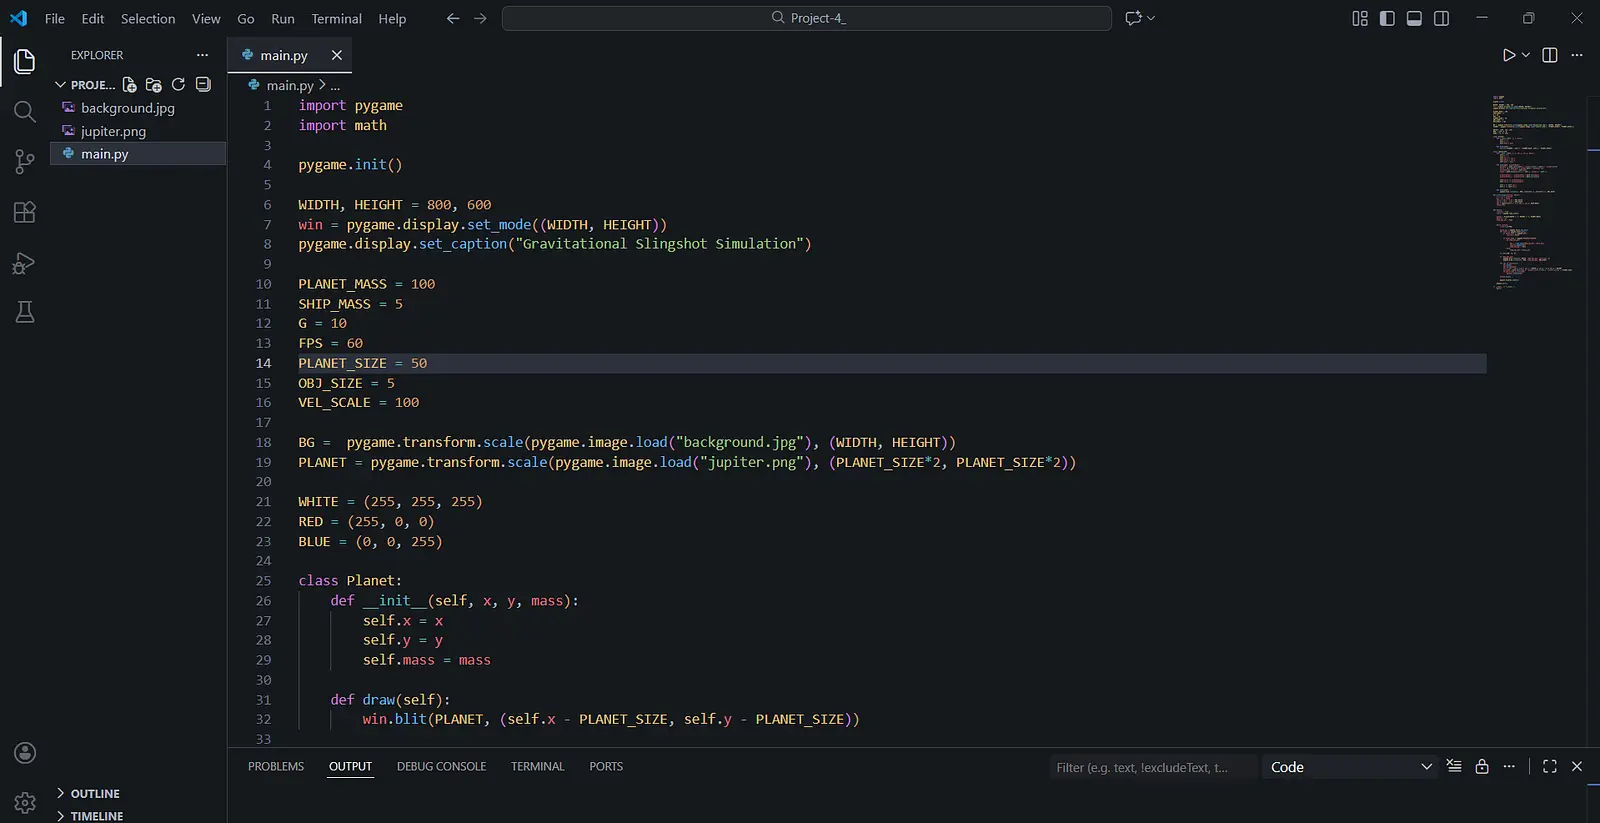Screen dimensions: 1600x823
Task: Refresh the Explorer file tree
Action: coord(178,85)
